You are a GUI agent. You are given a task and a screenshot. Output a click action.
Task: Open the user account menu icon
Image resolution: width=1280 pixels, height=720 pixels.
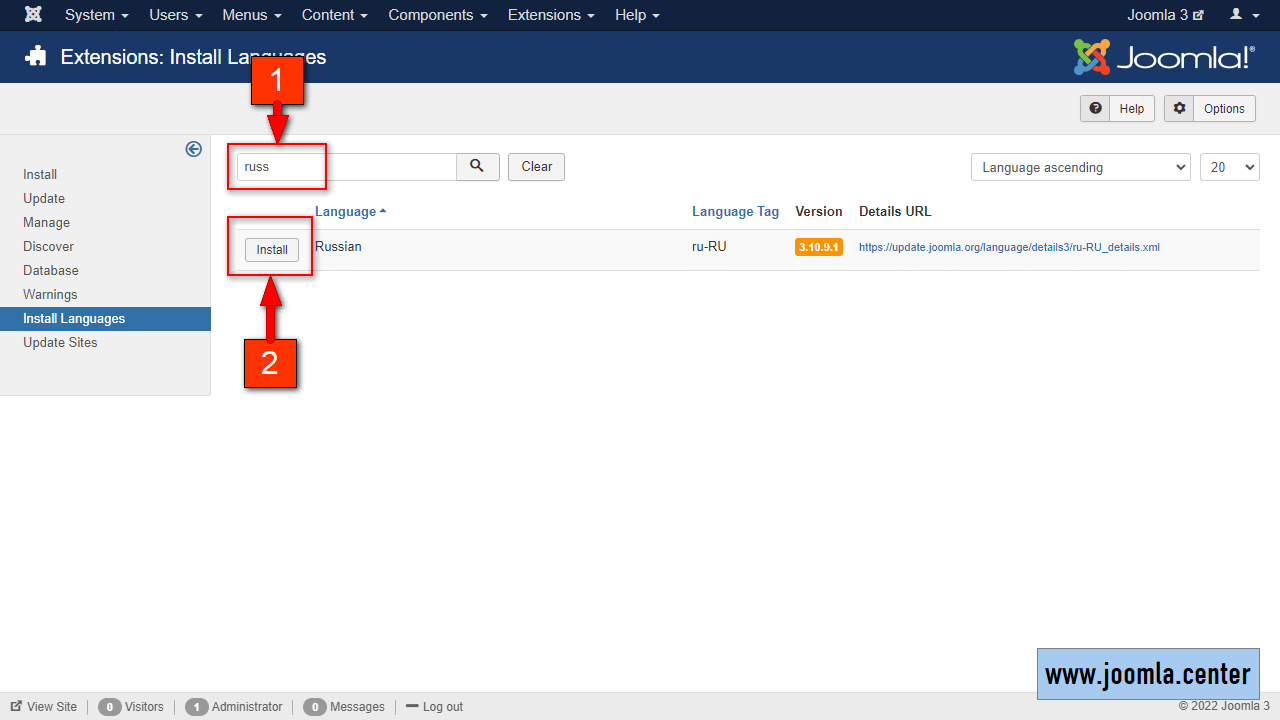coord(1244,15)
